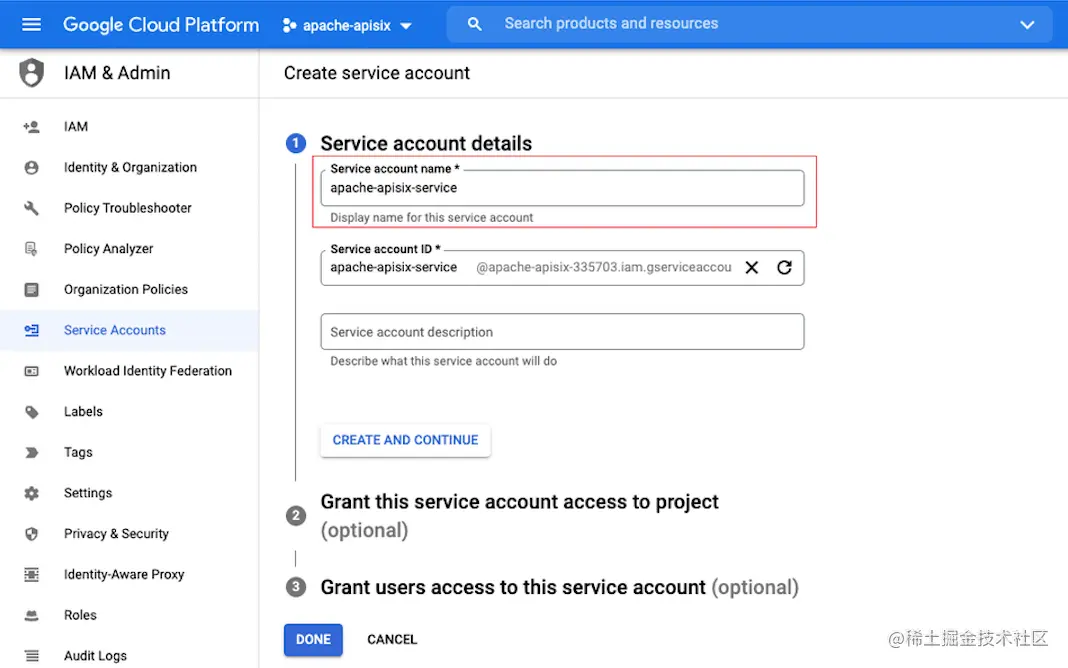
Task: Click the DONE button
Action: coord(313,639)
